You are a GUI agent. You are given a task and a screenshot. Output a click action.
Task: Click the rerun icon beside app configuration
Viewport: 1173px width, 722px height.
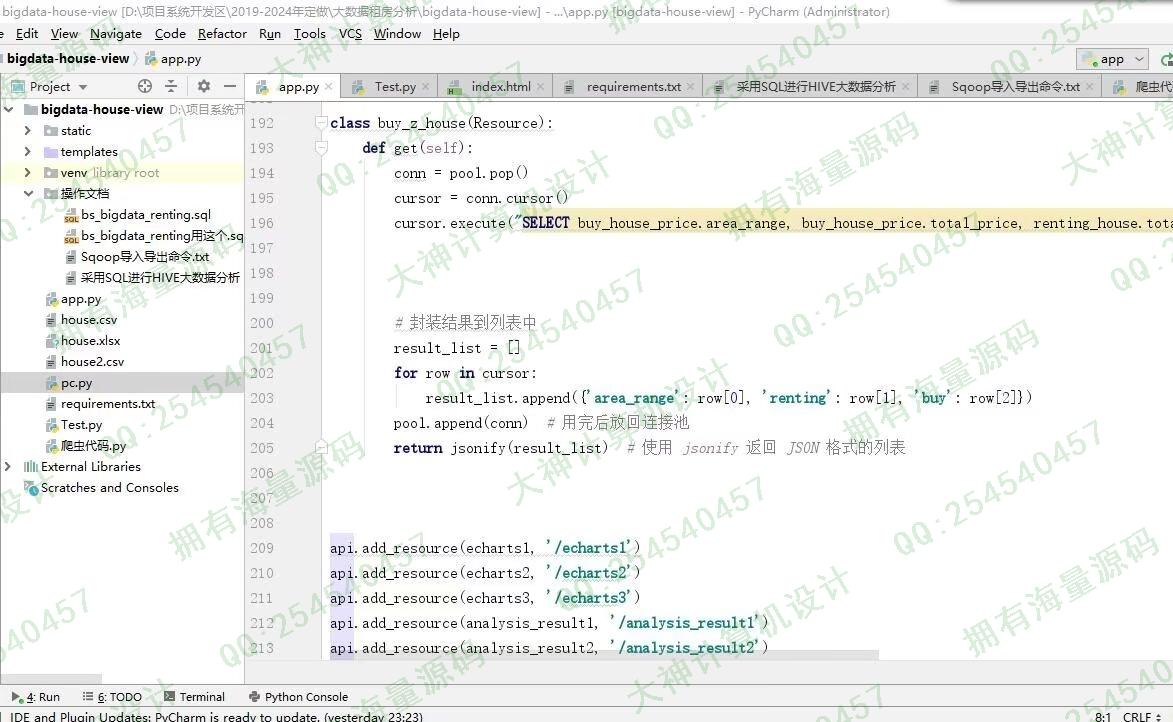click(x=1166, y=59)
